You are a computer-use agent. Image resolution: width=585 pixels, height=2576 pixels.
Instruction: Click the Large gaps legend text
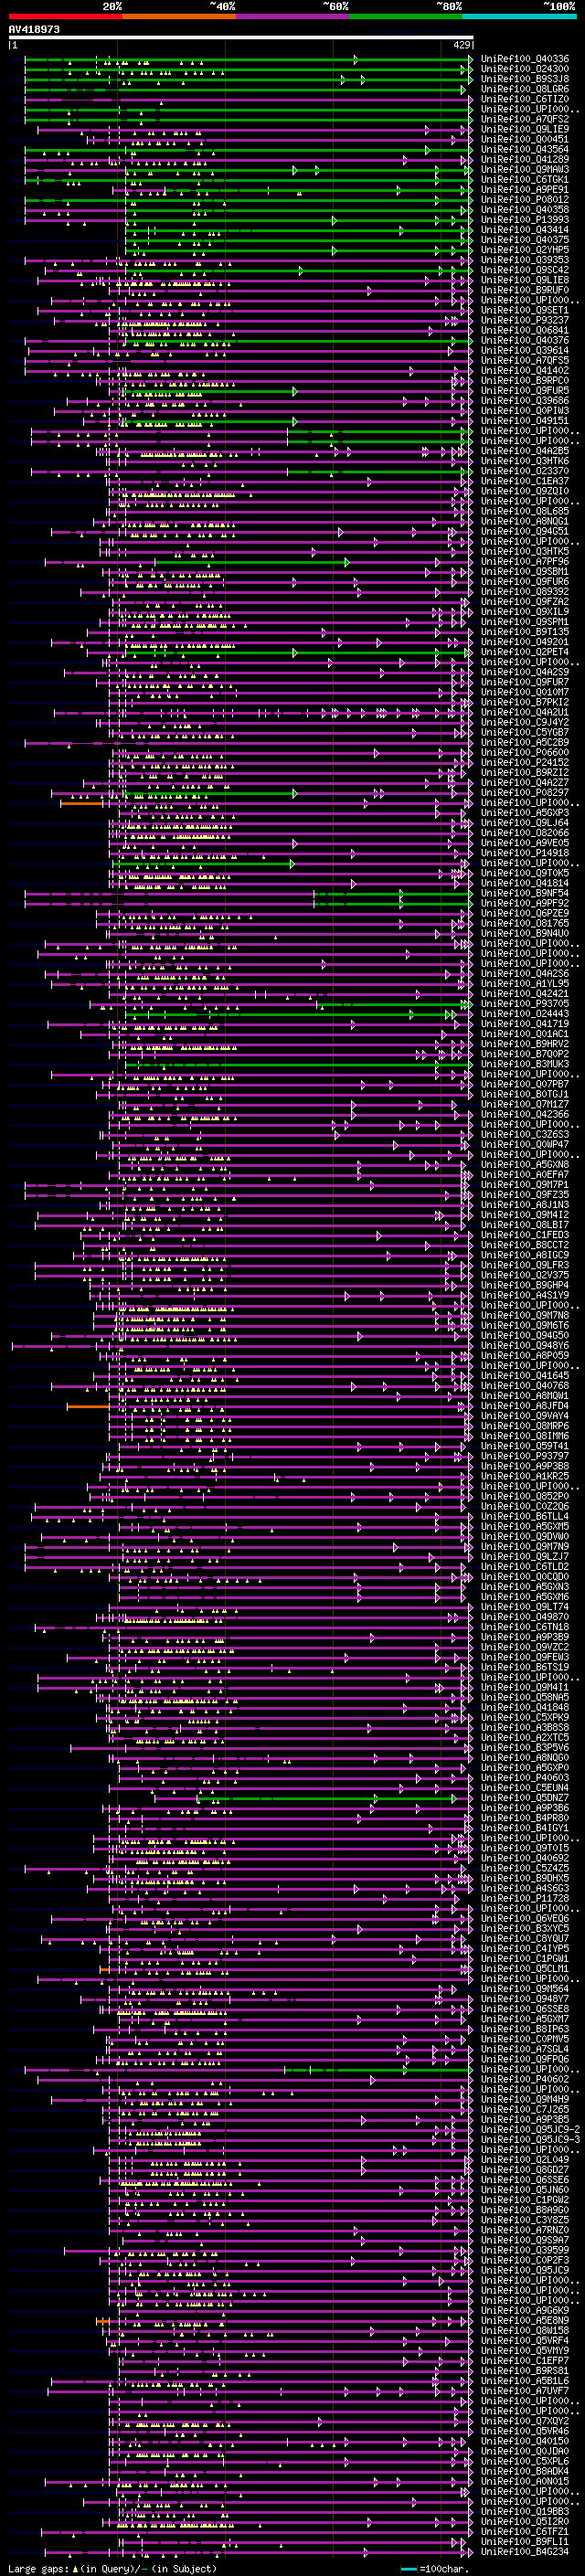pyautogui.click(x=39, y=2568)
